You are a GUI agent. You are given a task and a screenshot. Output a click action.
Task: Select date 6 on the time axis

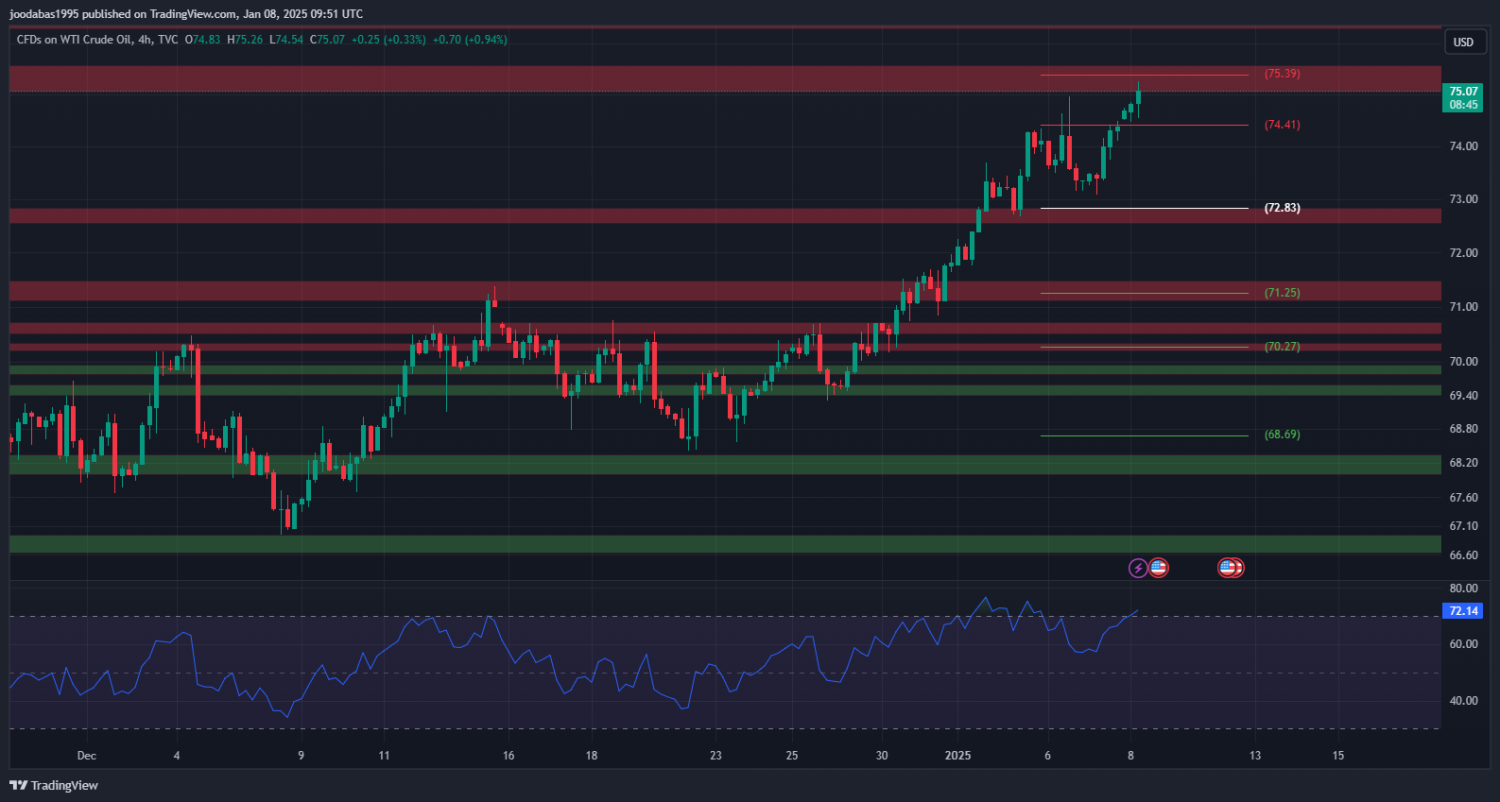[x=1047, y=756]
